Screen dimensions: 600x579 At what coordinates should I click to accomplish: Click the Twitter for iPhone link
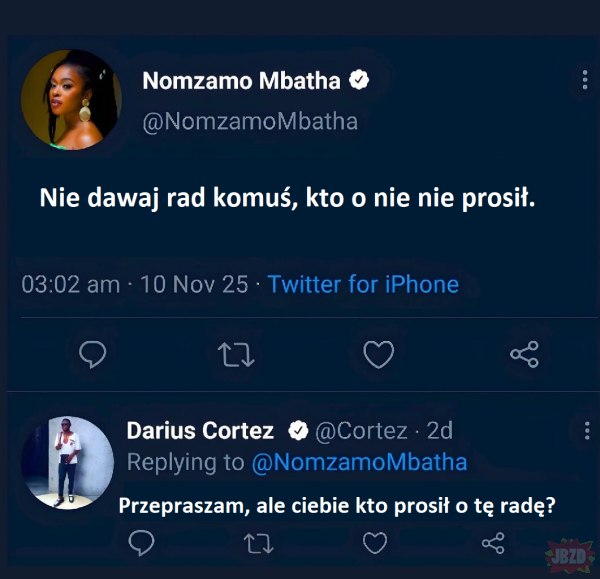tap(363, 284)
